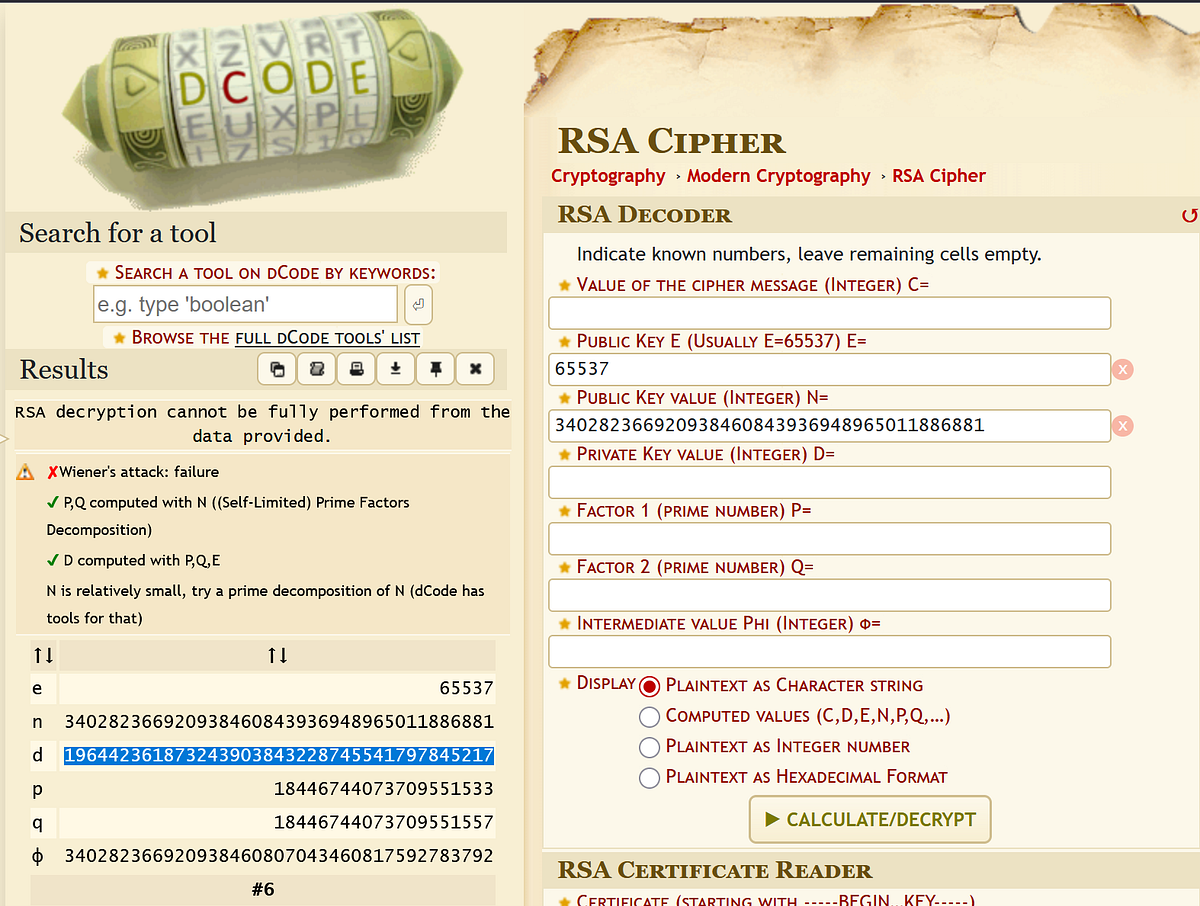
Task: Sort results table by first column
Action: [43, 656]
